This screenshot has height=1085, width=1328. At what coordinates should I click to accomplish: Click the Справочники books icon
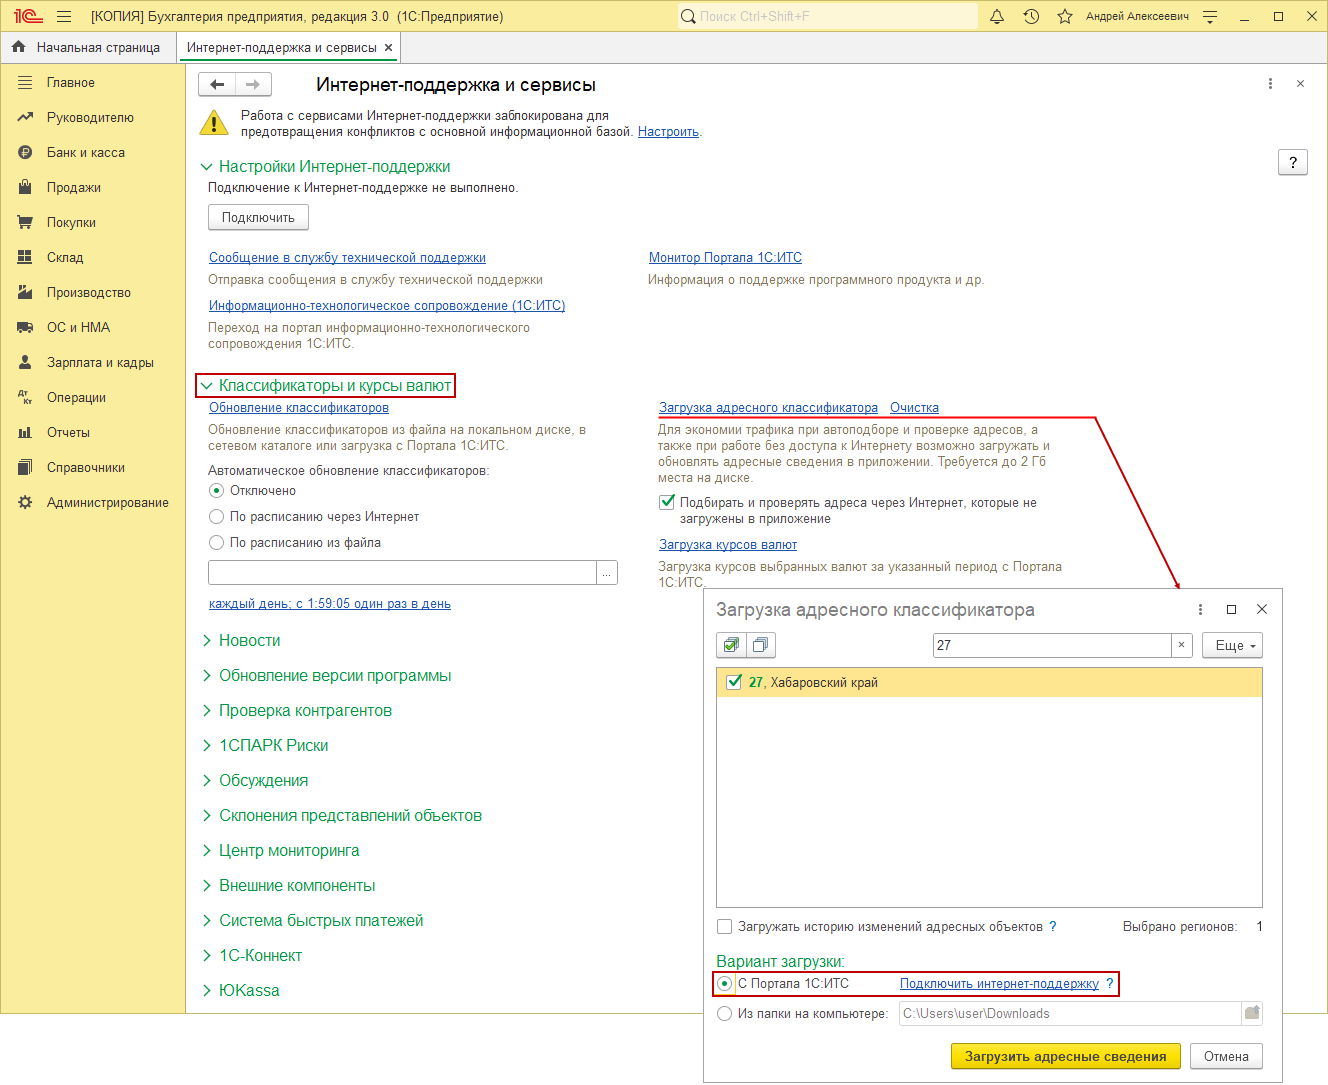25,468
